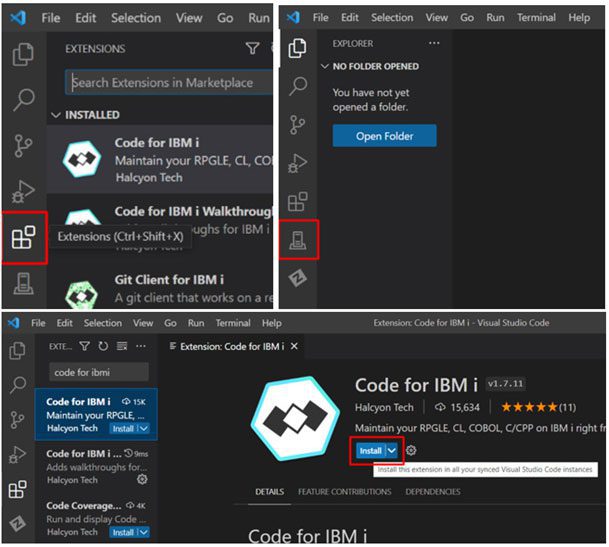Open Help menu in top-right window
The image size is (609, 547).
(x=579, y=17)
